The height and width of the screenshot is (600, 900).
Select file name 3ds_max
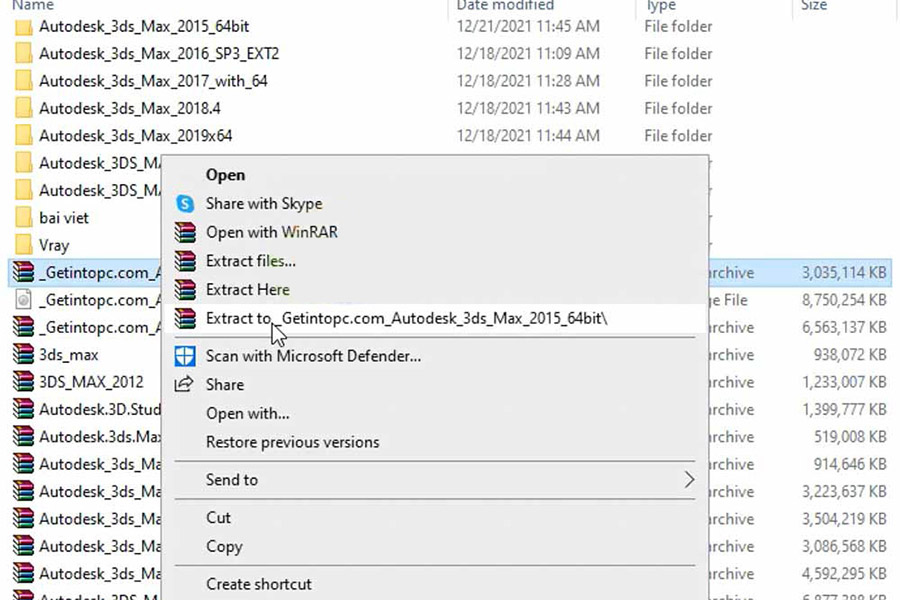(x=68, y=355)
